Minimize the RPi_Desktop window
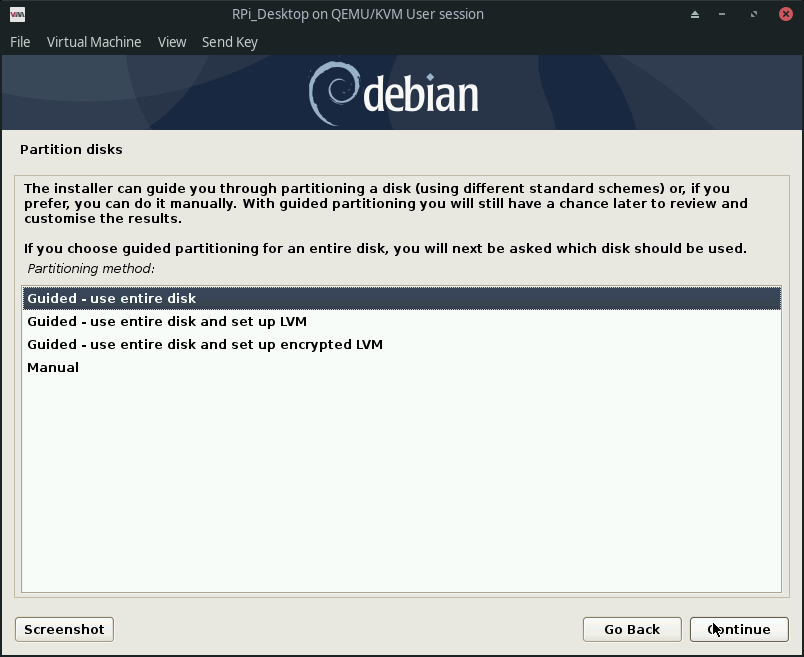Screen dimensions: 804x657 click(x=722, y=14)
